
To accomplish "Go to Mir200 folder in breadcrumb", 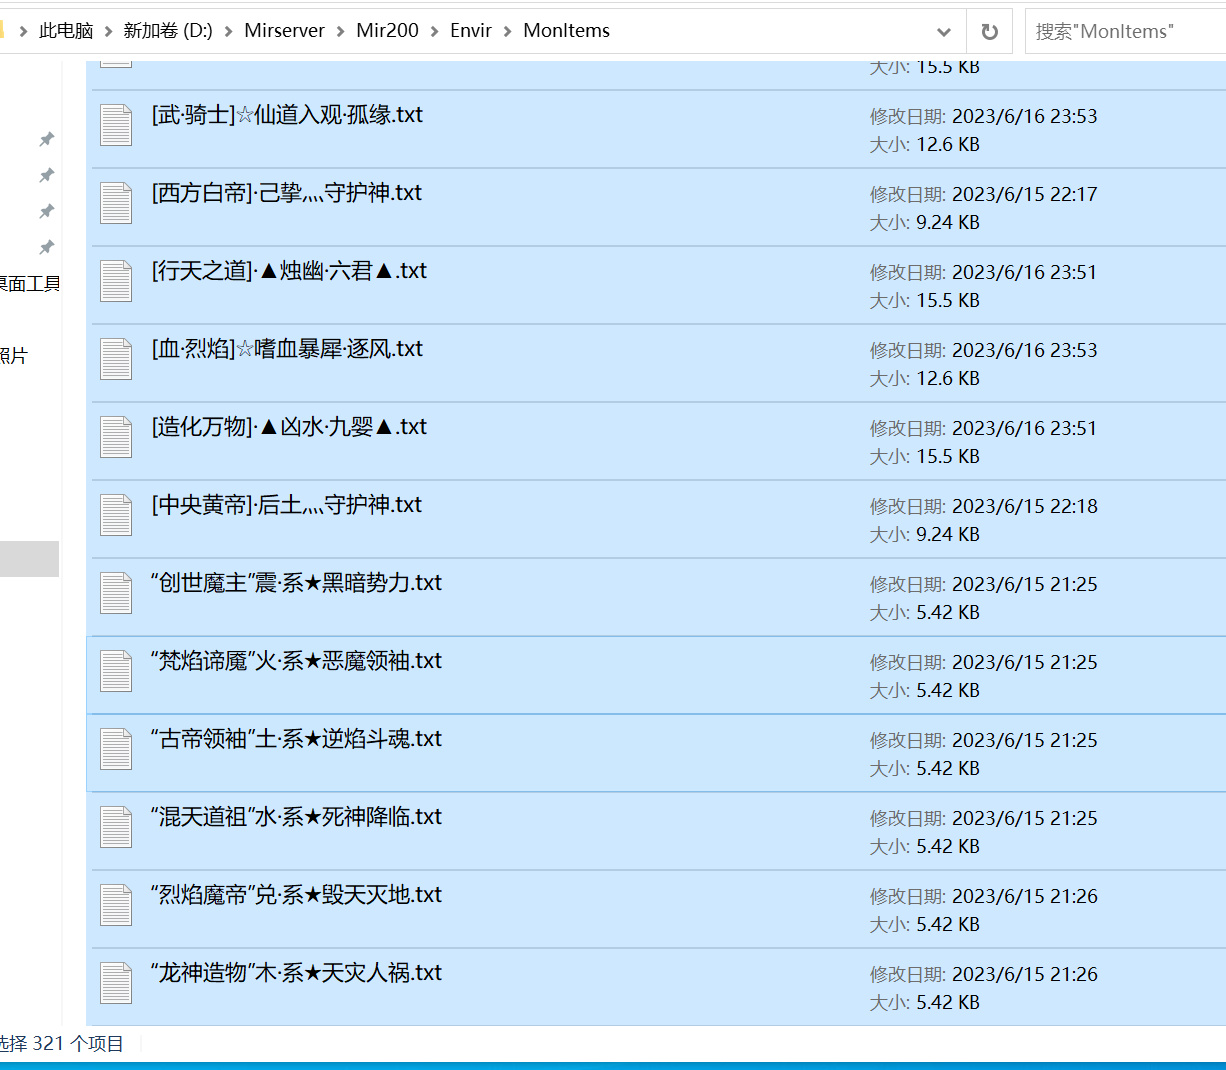I will pyautogui.click(x=388, y=31).
